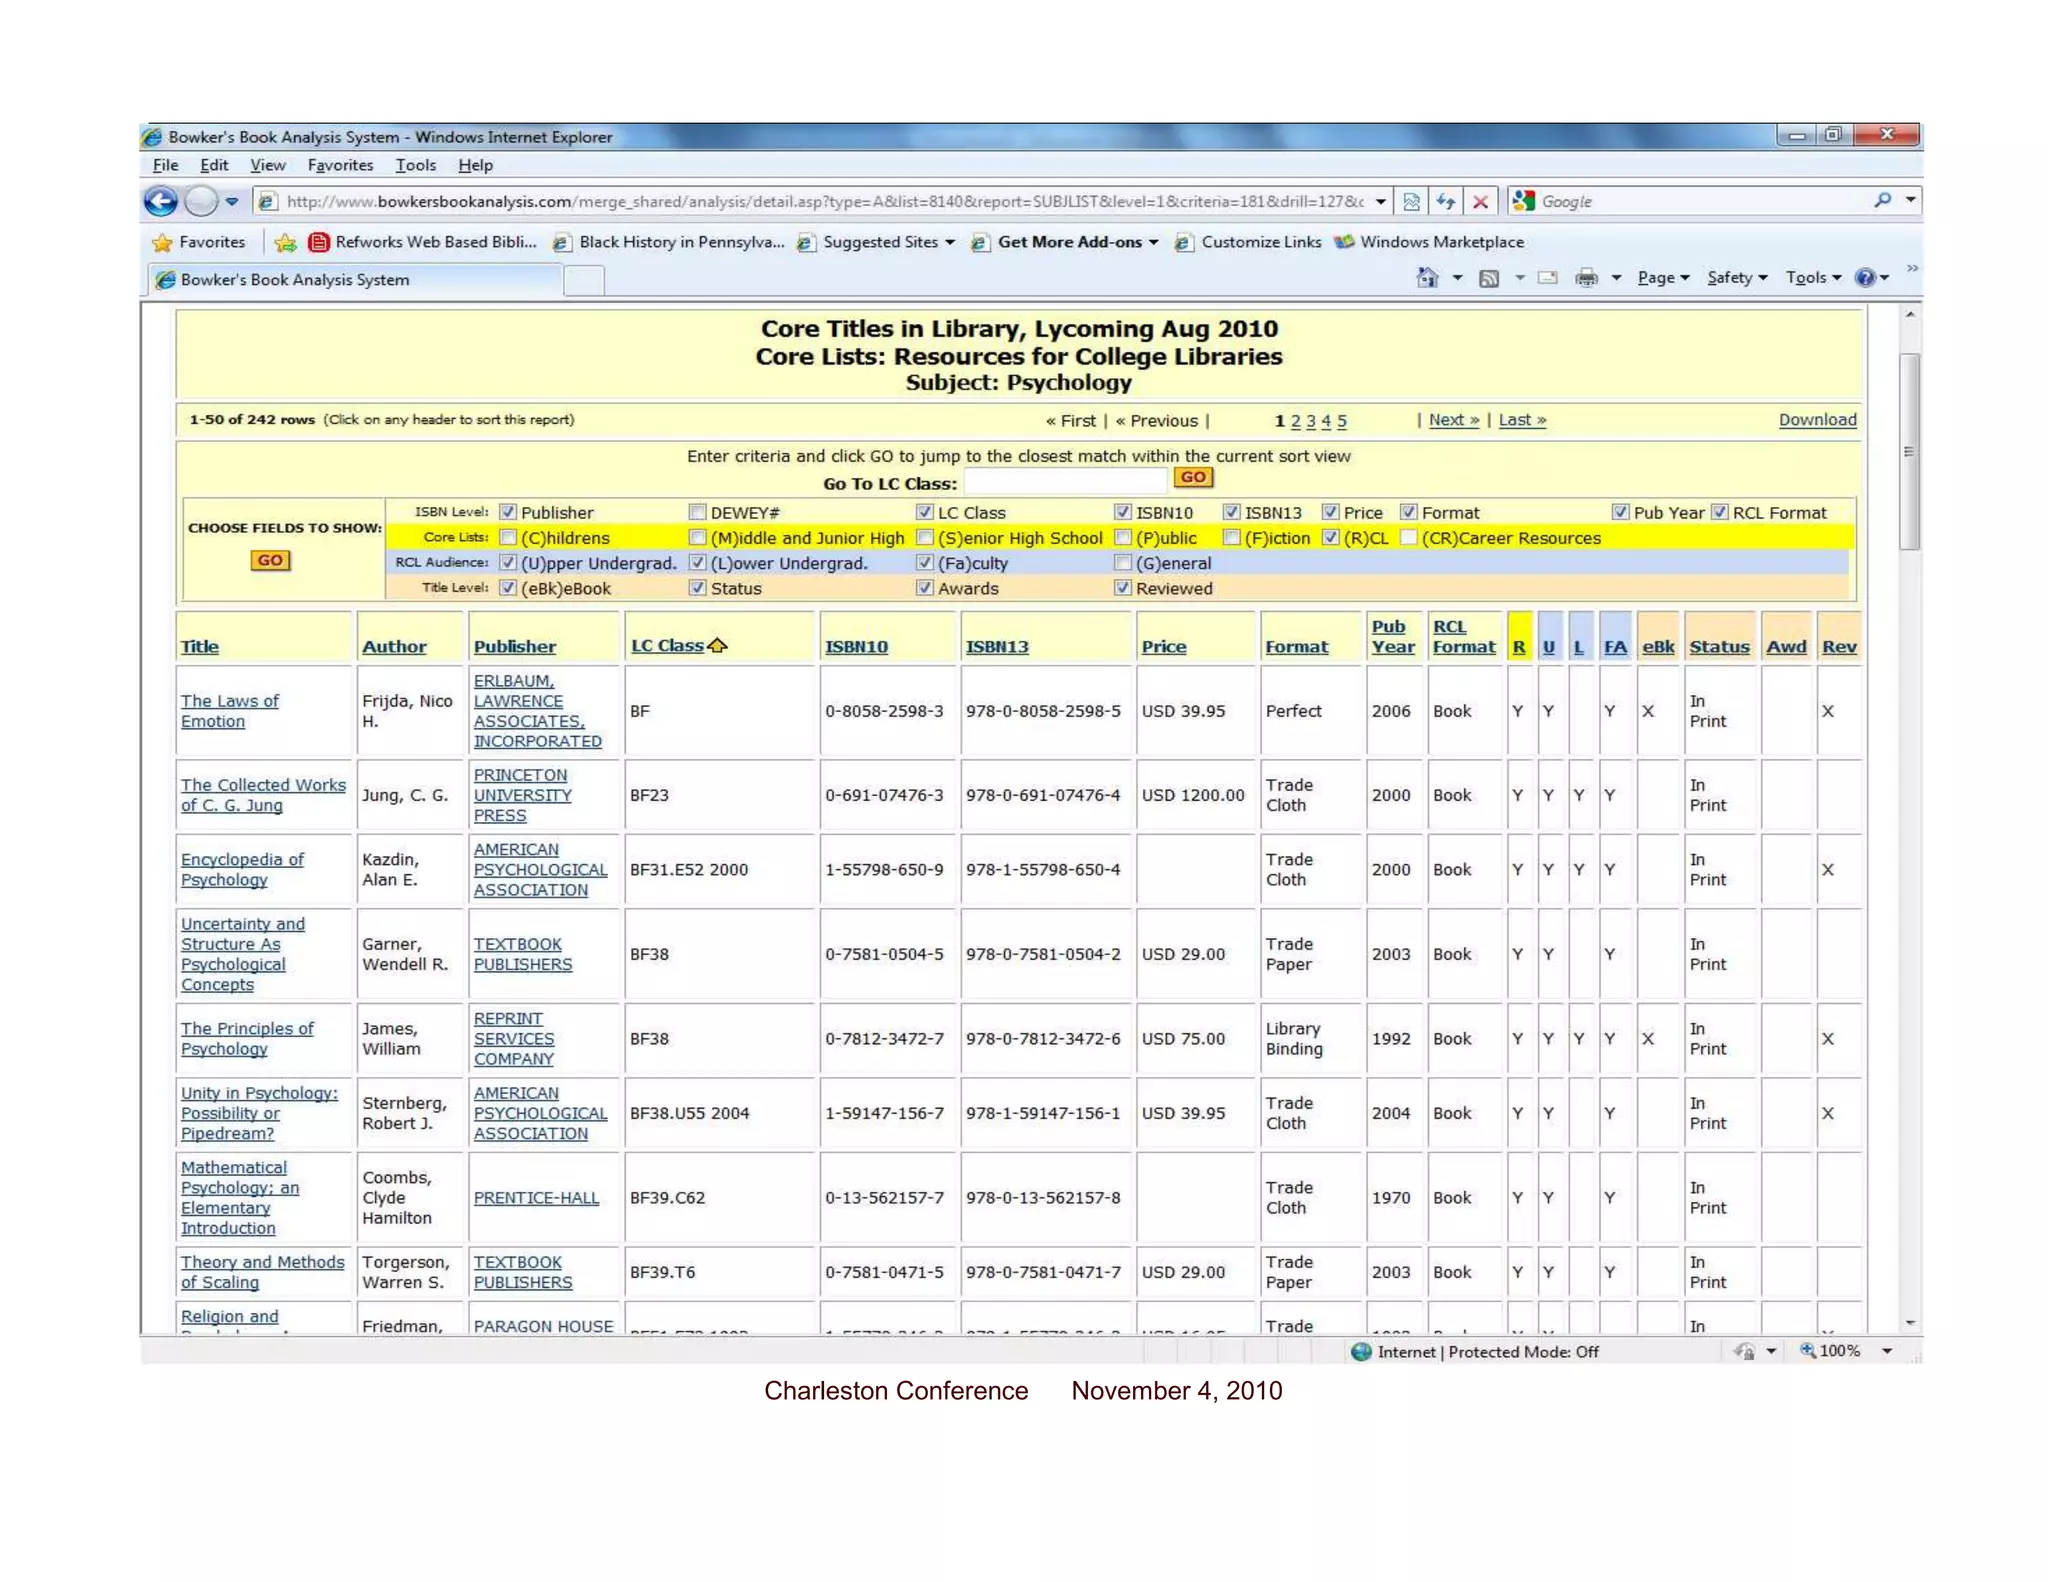
Task: Click the Home icon in command bar
Action: (x=1427, y=278)
